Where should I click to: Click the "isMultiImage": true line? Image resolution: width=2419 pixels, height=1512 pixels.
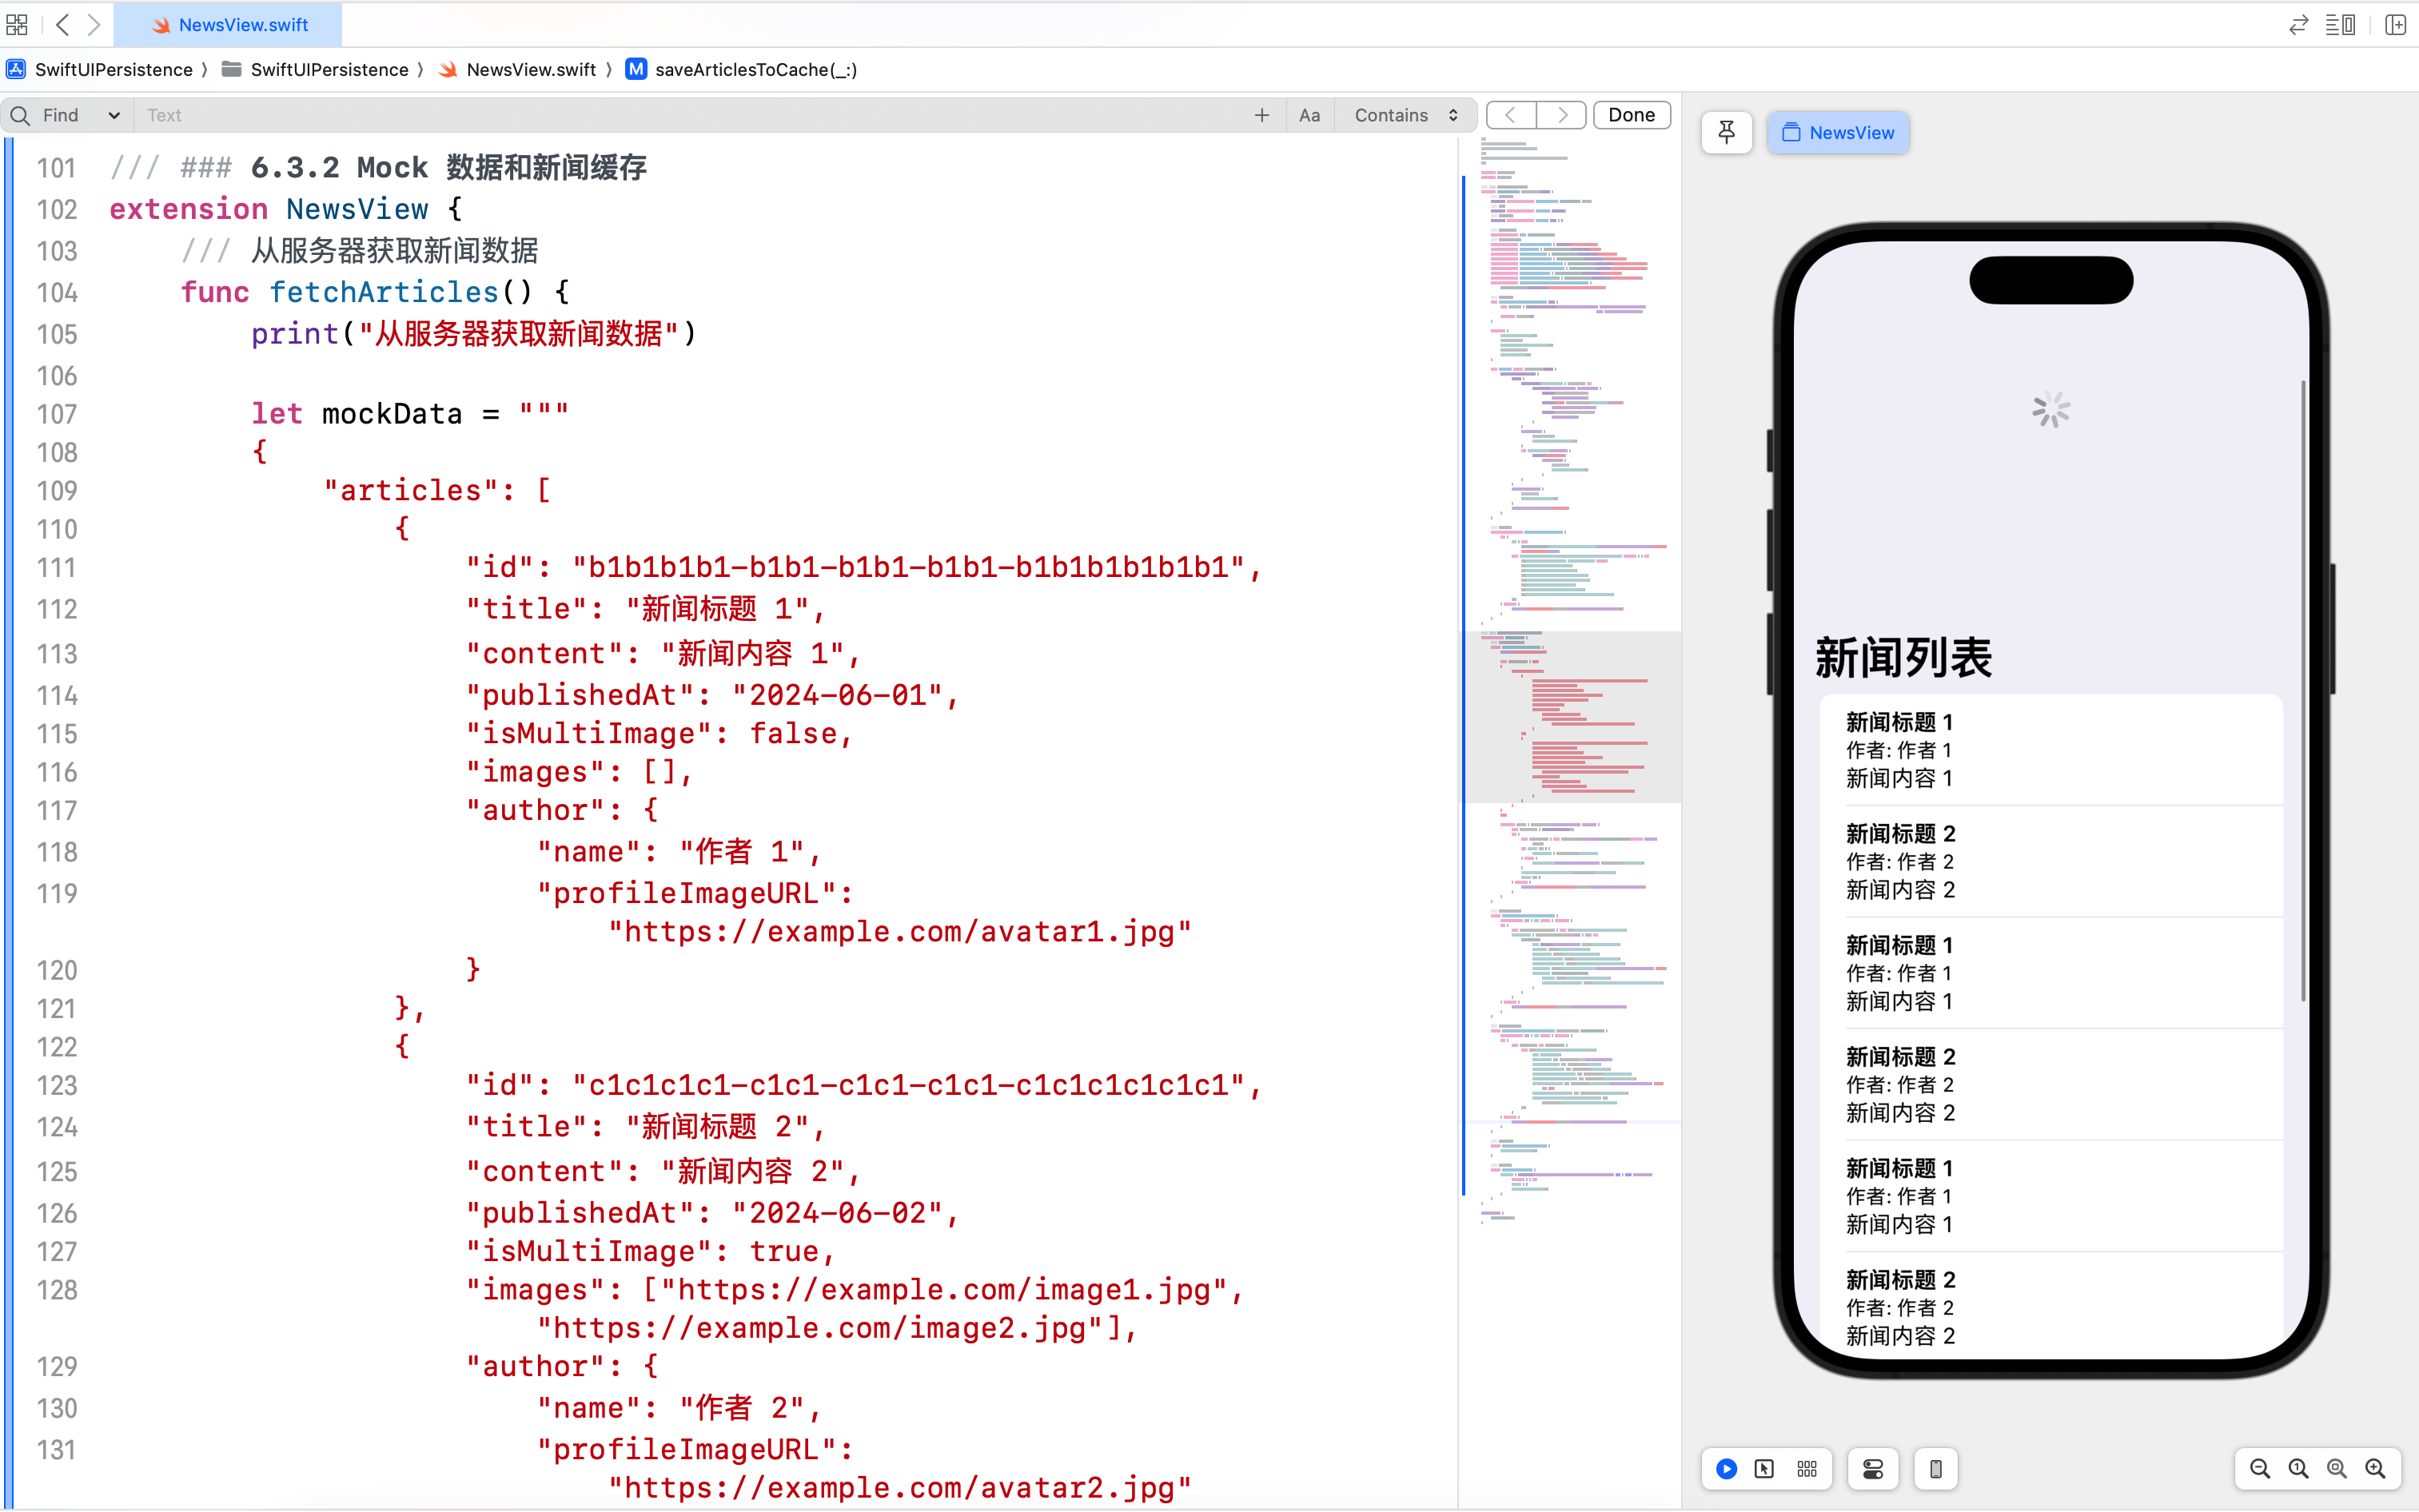(650, 1251)
